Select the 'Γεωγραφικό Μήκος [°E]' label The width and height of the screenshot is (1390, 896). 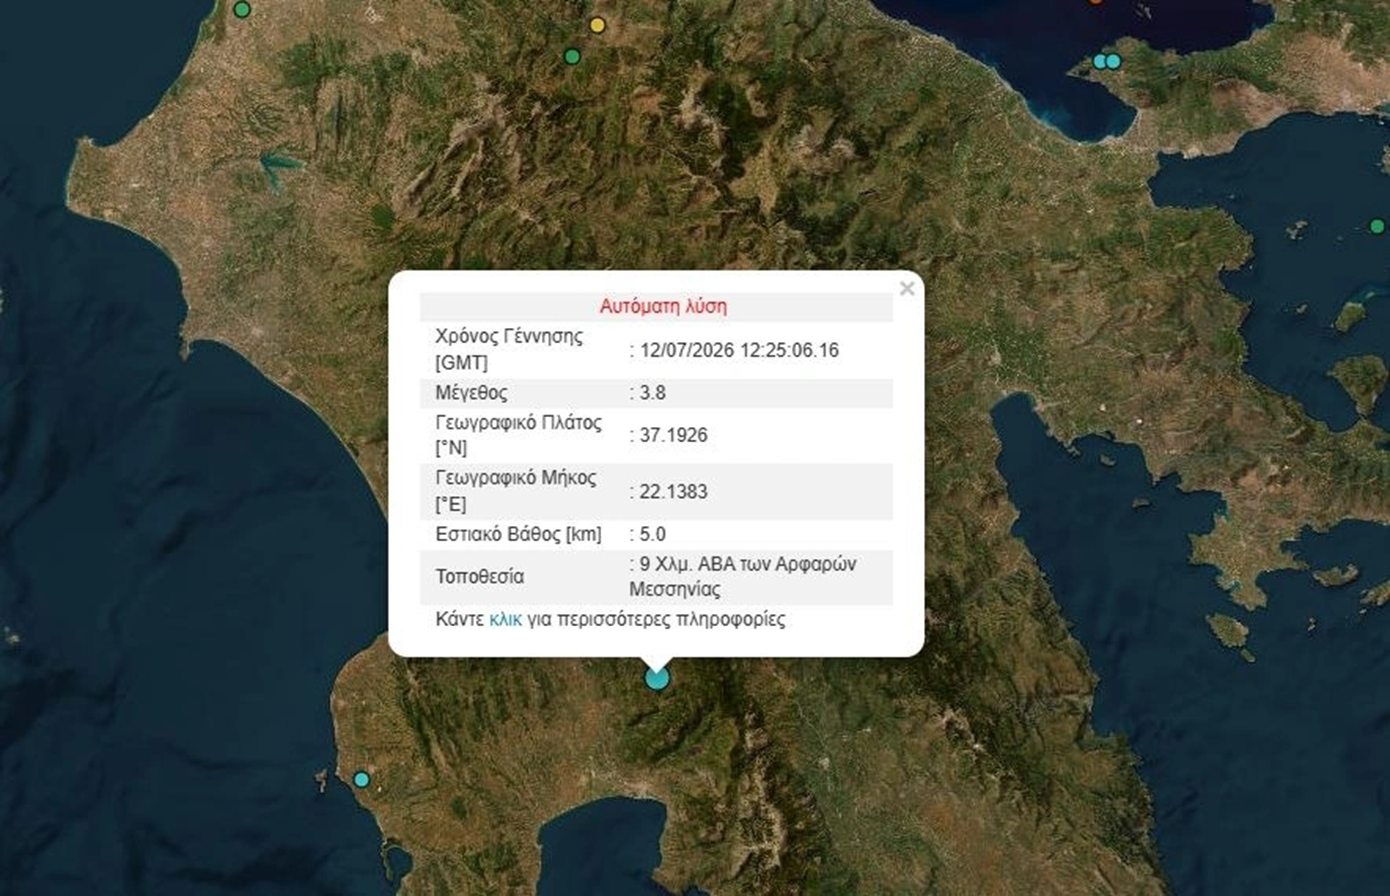point(516,492)
